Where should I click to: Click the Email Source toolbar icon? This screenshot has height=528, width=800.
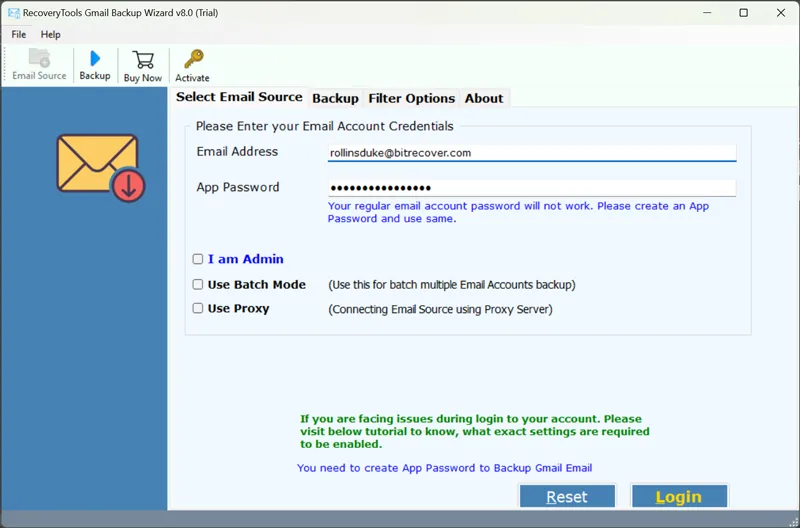click(x=39, y=65)
